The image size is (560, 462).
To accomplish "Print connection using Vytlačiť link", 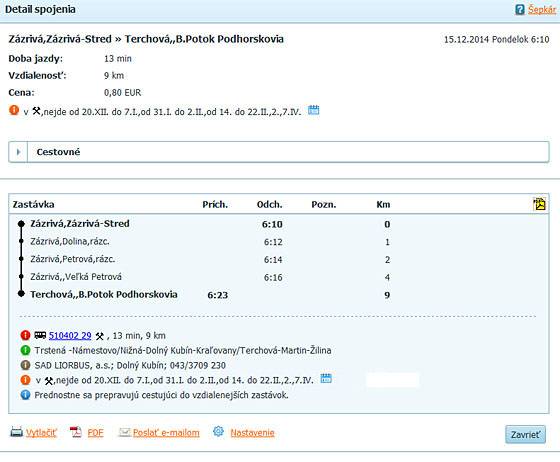I will pyautogui.click(x=41, y=433).
